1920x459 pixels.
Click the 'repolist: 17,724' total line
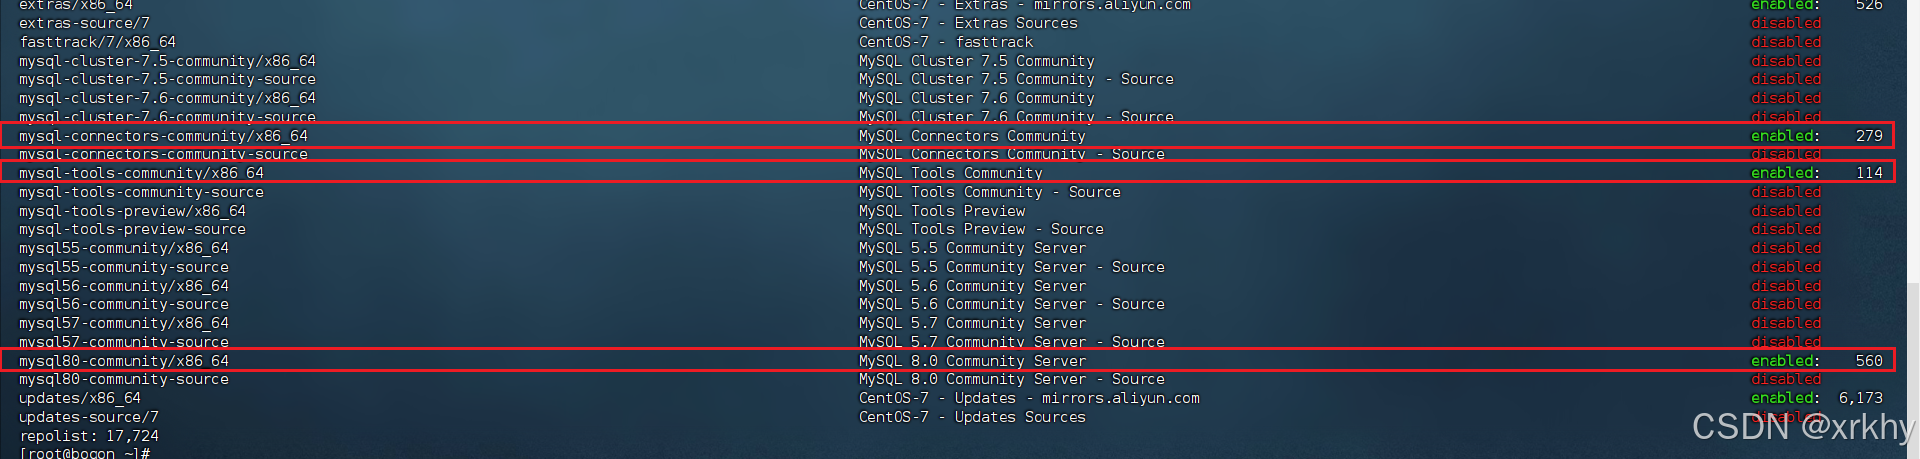89,436
